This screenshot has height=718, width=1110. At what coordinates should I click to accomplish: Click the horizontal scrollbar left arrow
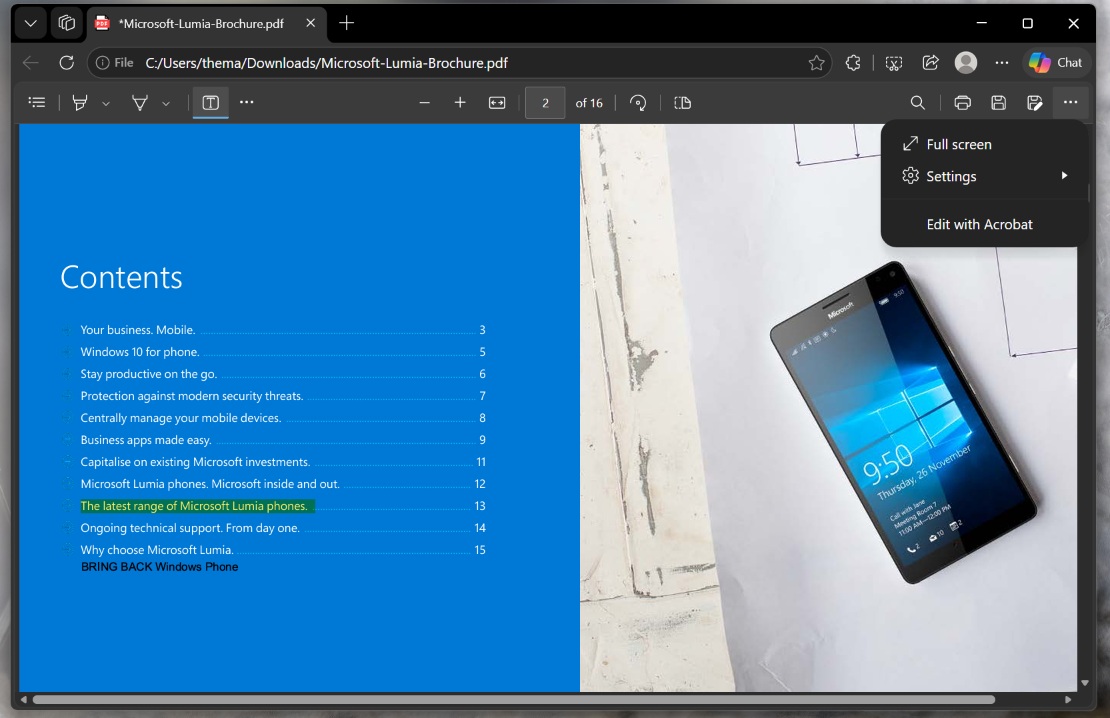tap(24, 700)
